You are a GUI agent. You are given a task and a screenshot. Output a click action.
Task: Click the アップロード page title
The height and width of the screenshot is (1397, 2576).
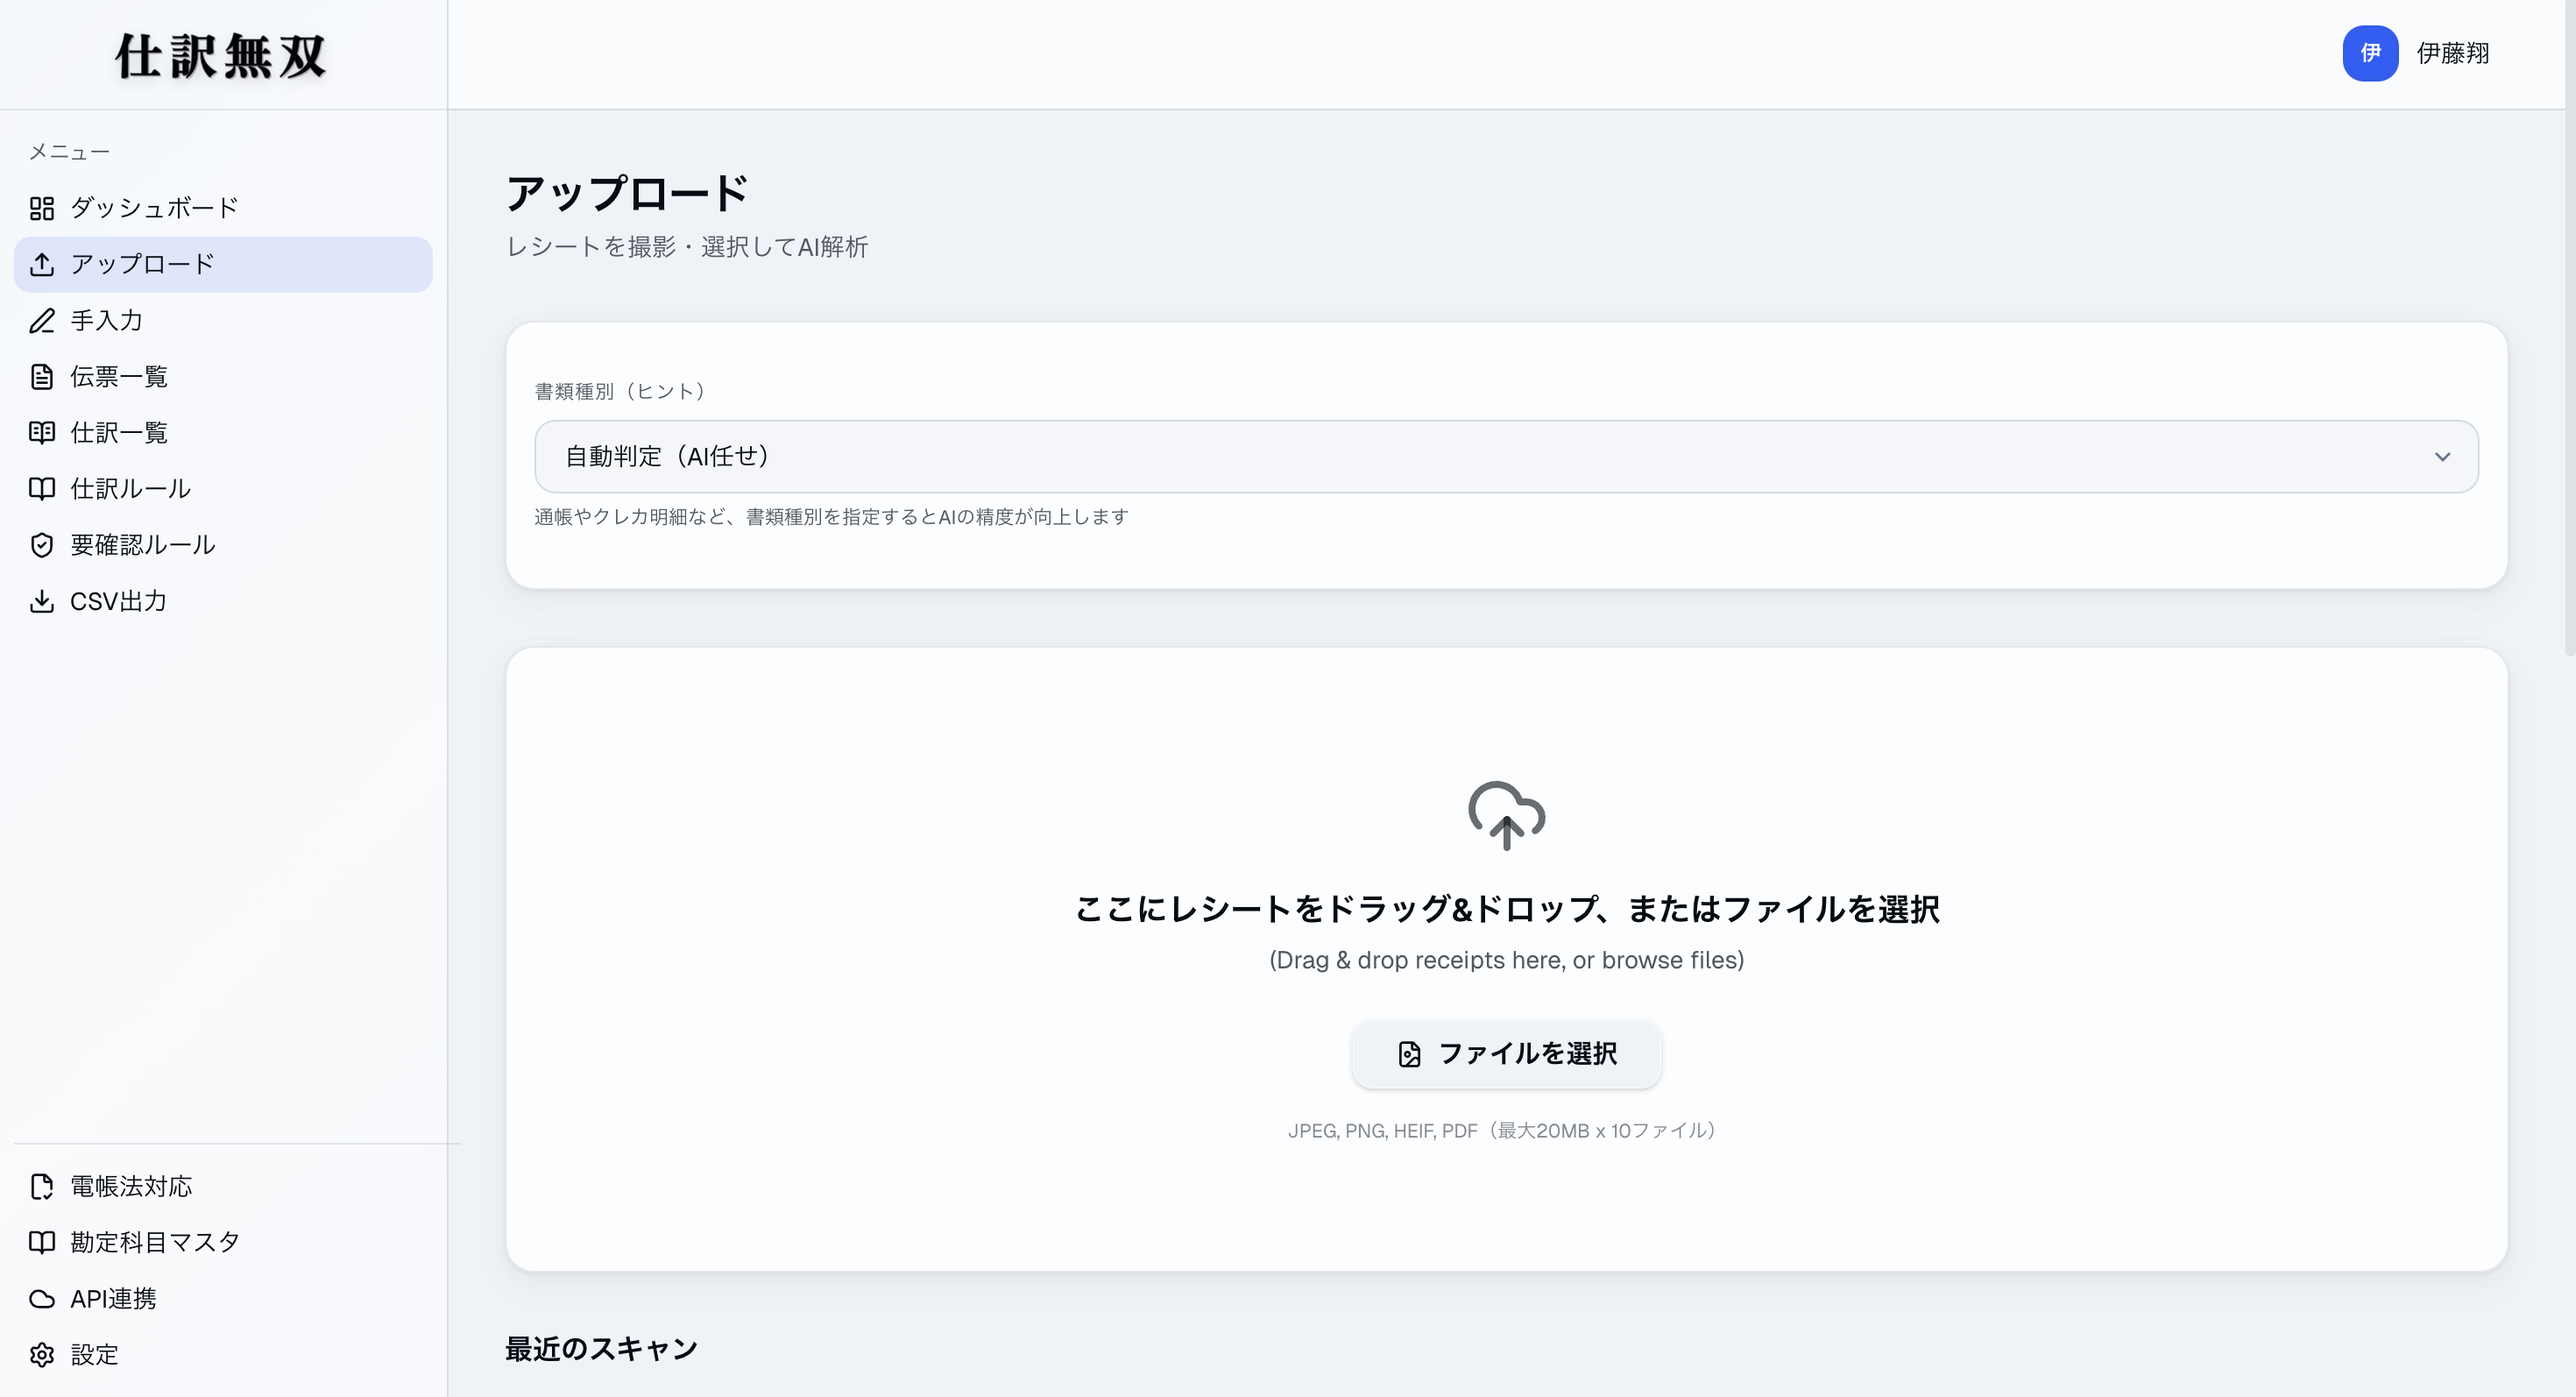pos(627,193)
